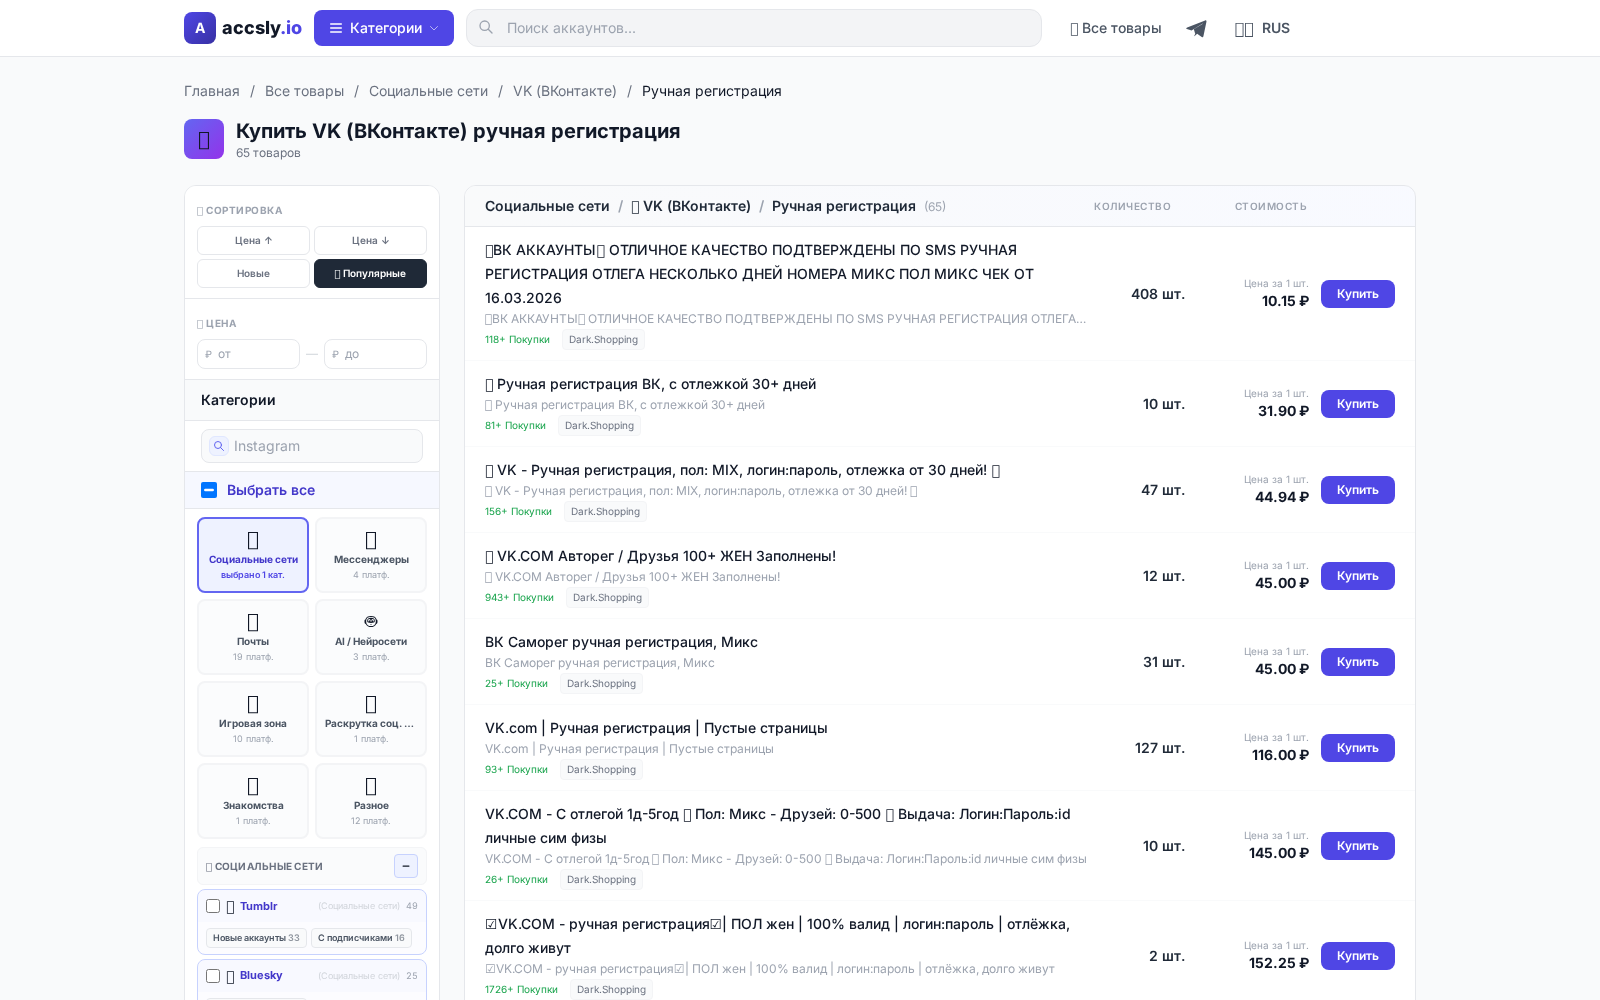Screen dimensions: 1600x1000
Task: Open Tumblr platform link
Action: (x=258, y=906)
